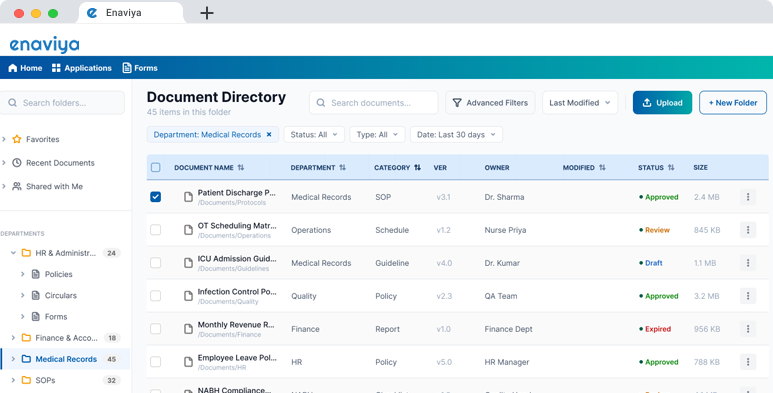Check the Employee Leave Policy row checkbox
The image size is (773, 393).
(156, 362)
